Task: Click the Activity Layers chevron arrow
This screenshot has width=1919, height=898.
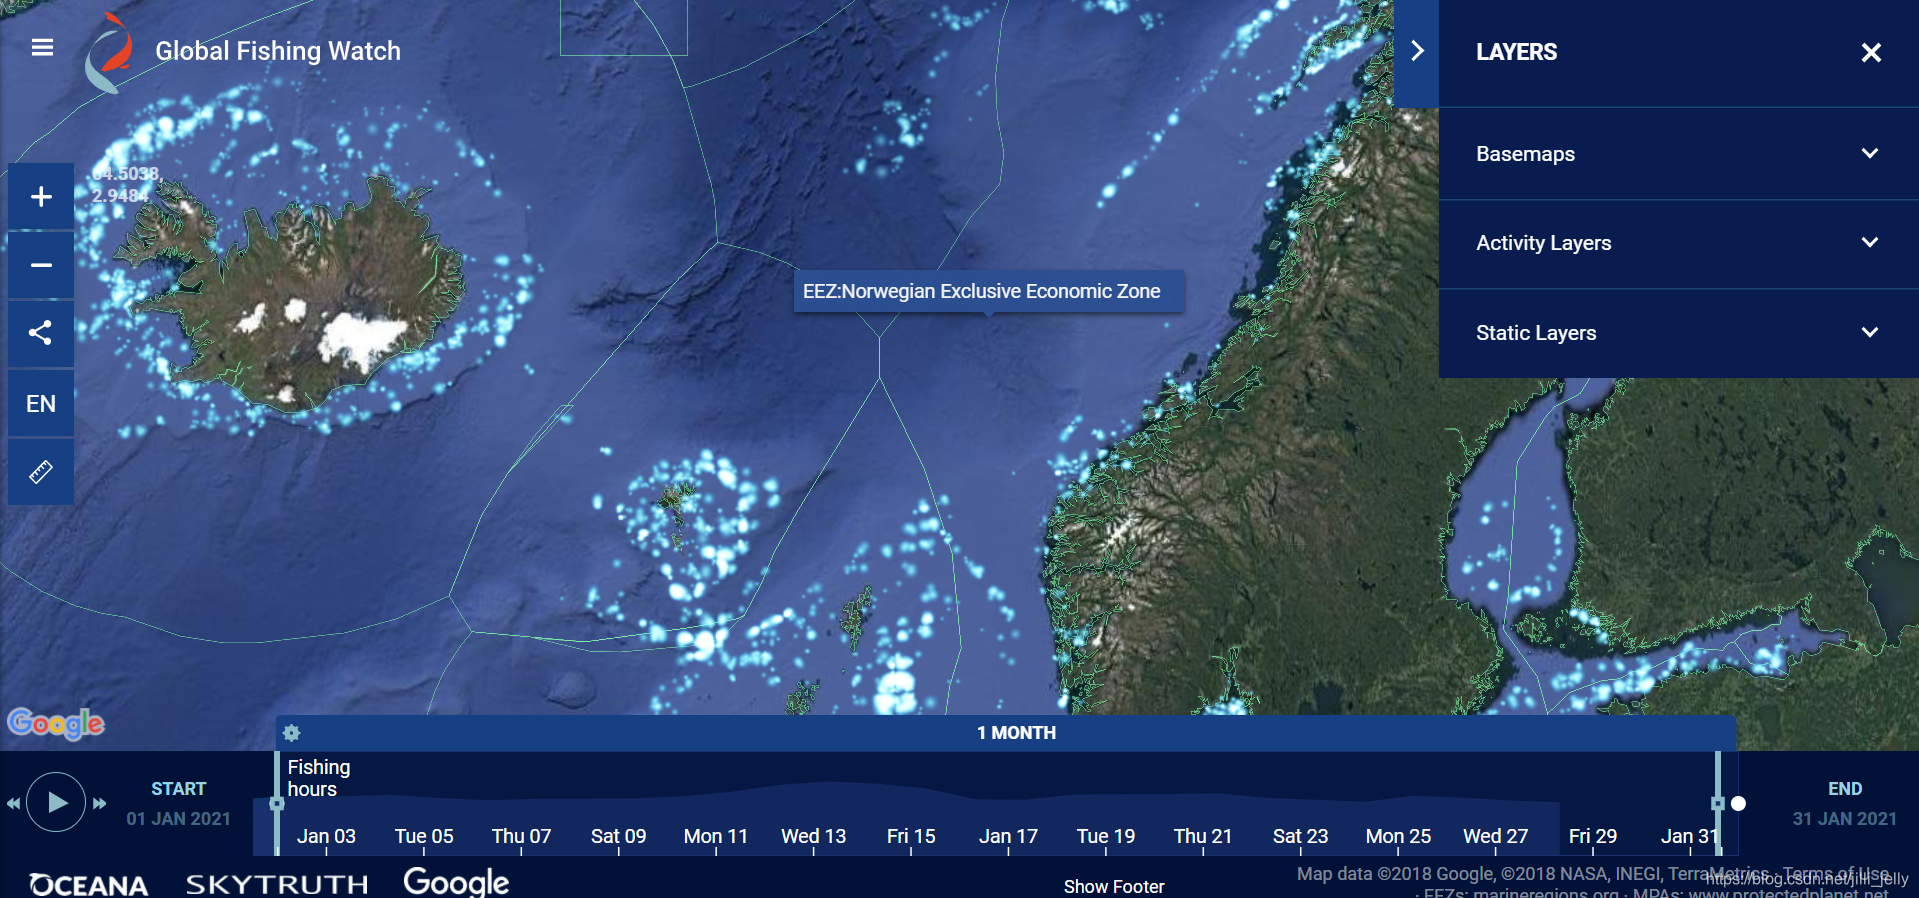Action: (x=1870, y=242)
